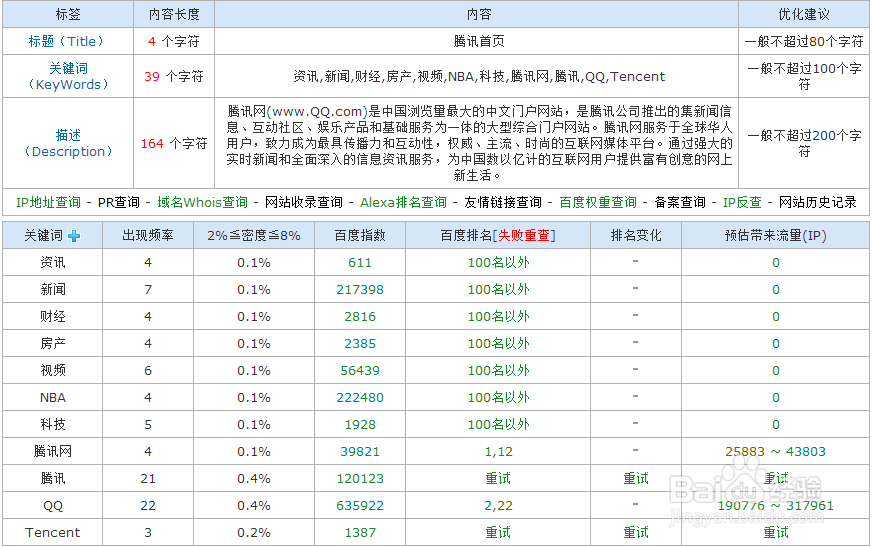Select the keyword cell Tencent
Screen dimensions: 872x547
tap(52, 533)
